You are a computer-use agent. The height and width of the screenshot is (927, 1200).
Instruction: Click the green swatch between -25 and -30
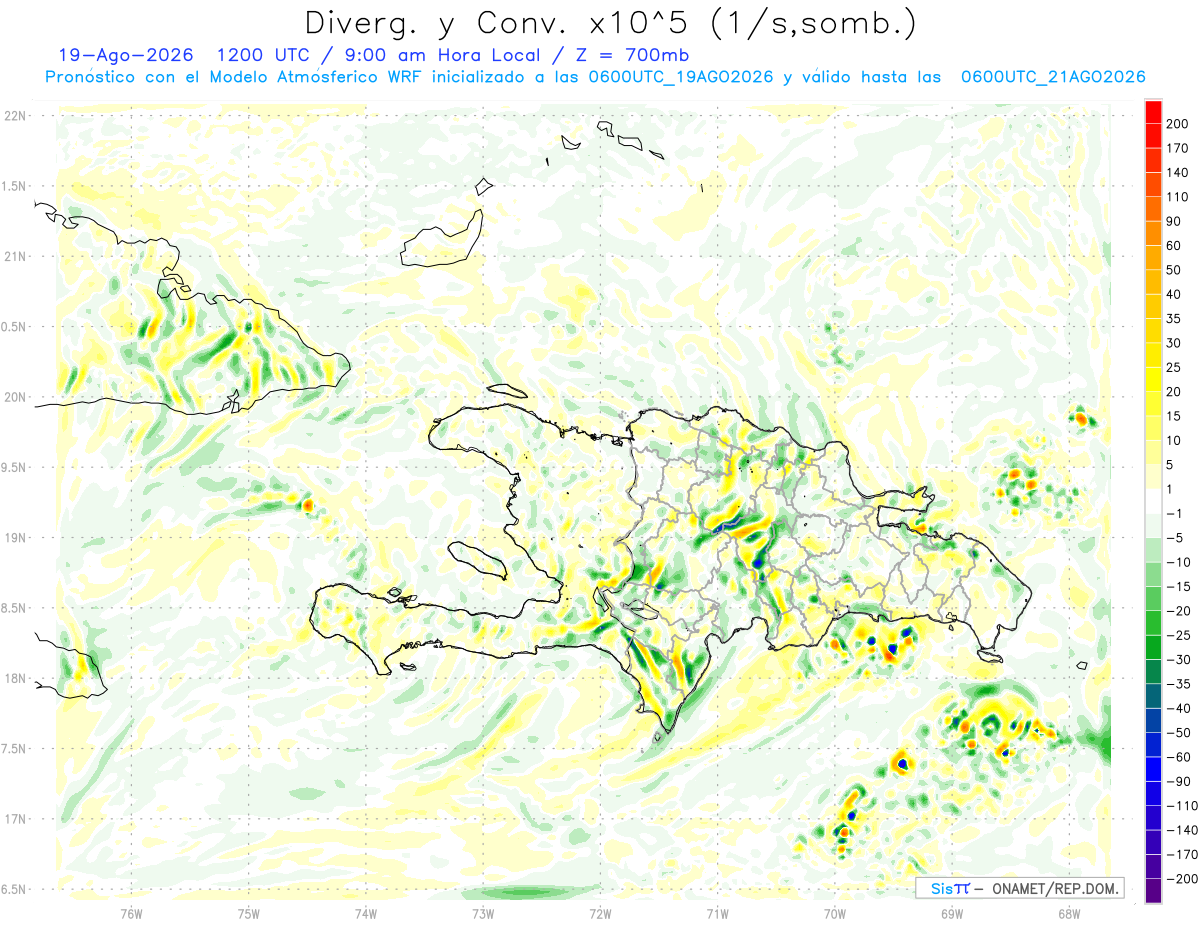[1153, 647]
